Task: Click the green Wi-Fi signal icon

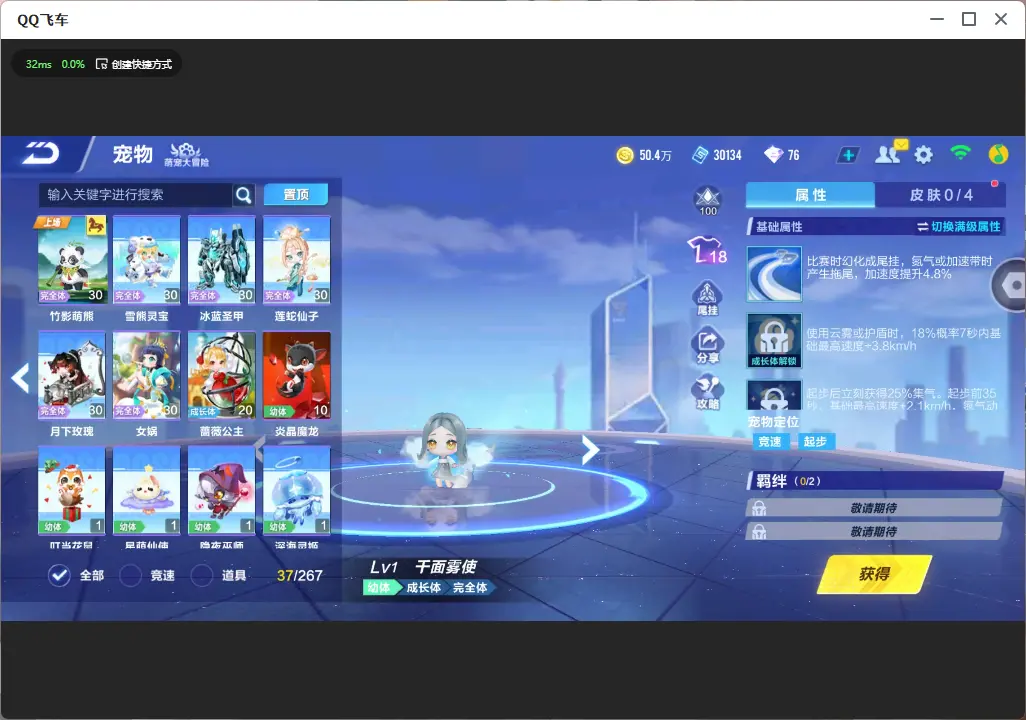Action: pyautogui.click(x=960, y=153)
